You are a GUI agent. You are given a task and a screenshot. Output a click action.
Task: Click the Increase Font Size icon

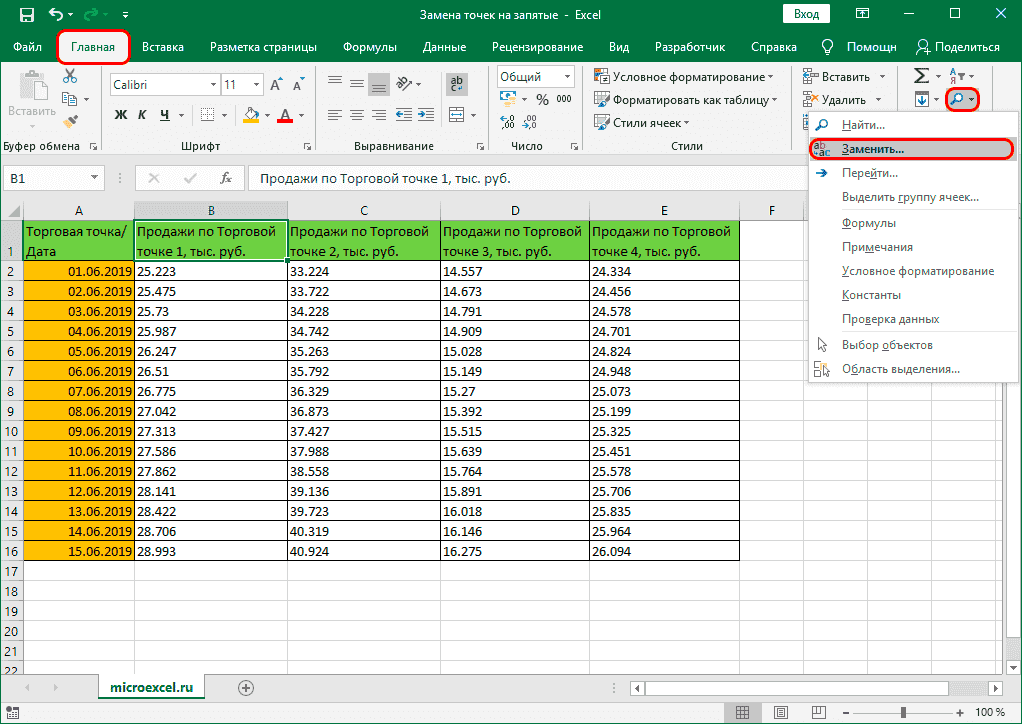point(278,85)
